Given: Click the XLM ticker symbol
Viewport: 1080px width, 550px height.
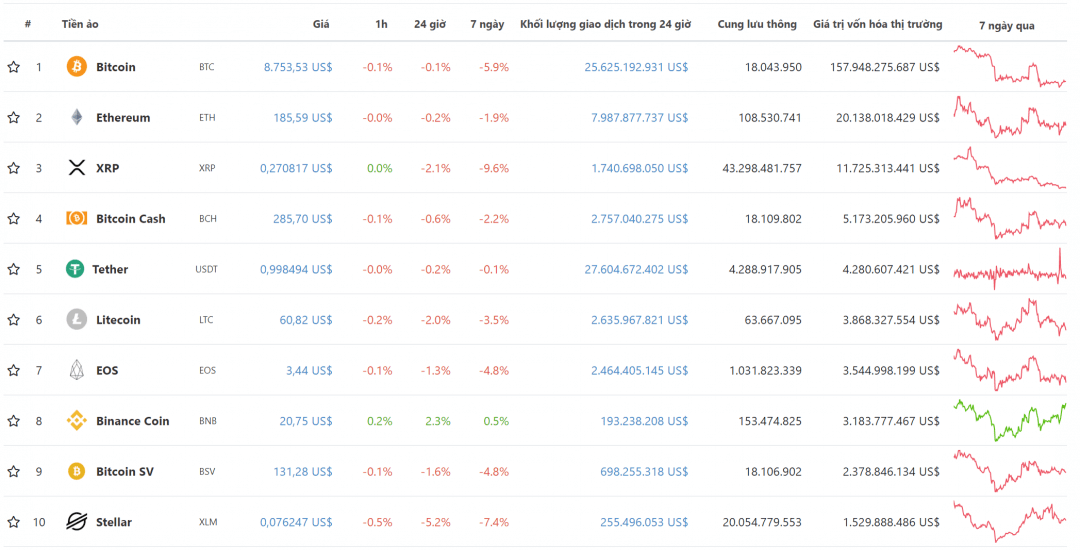Looking at the screenshot, I should point(208,522).
